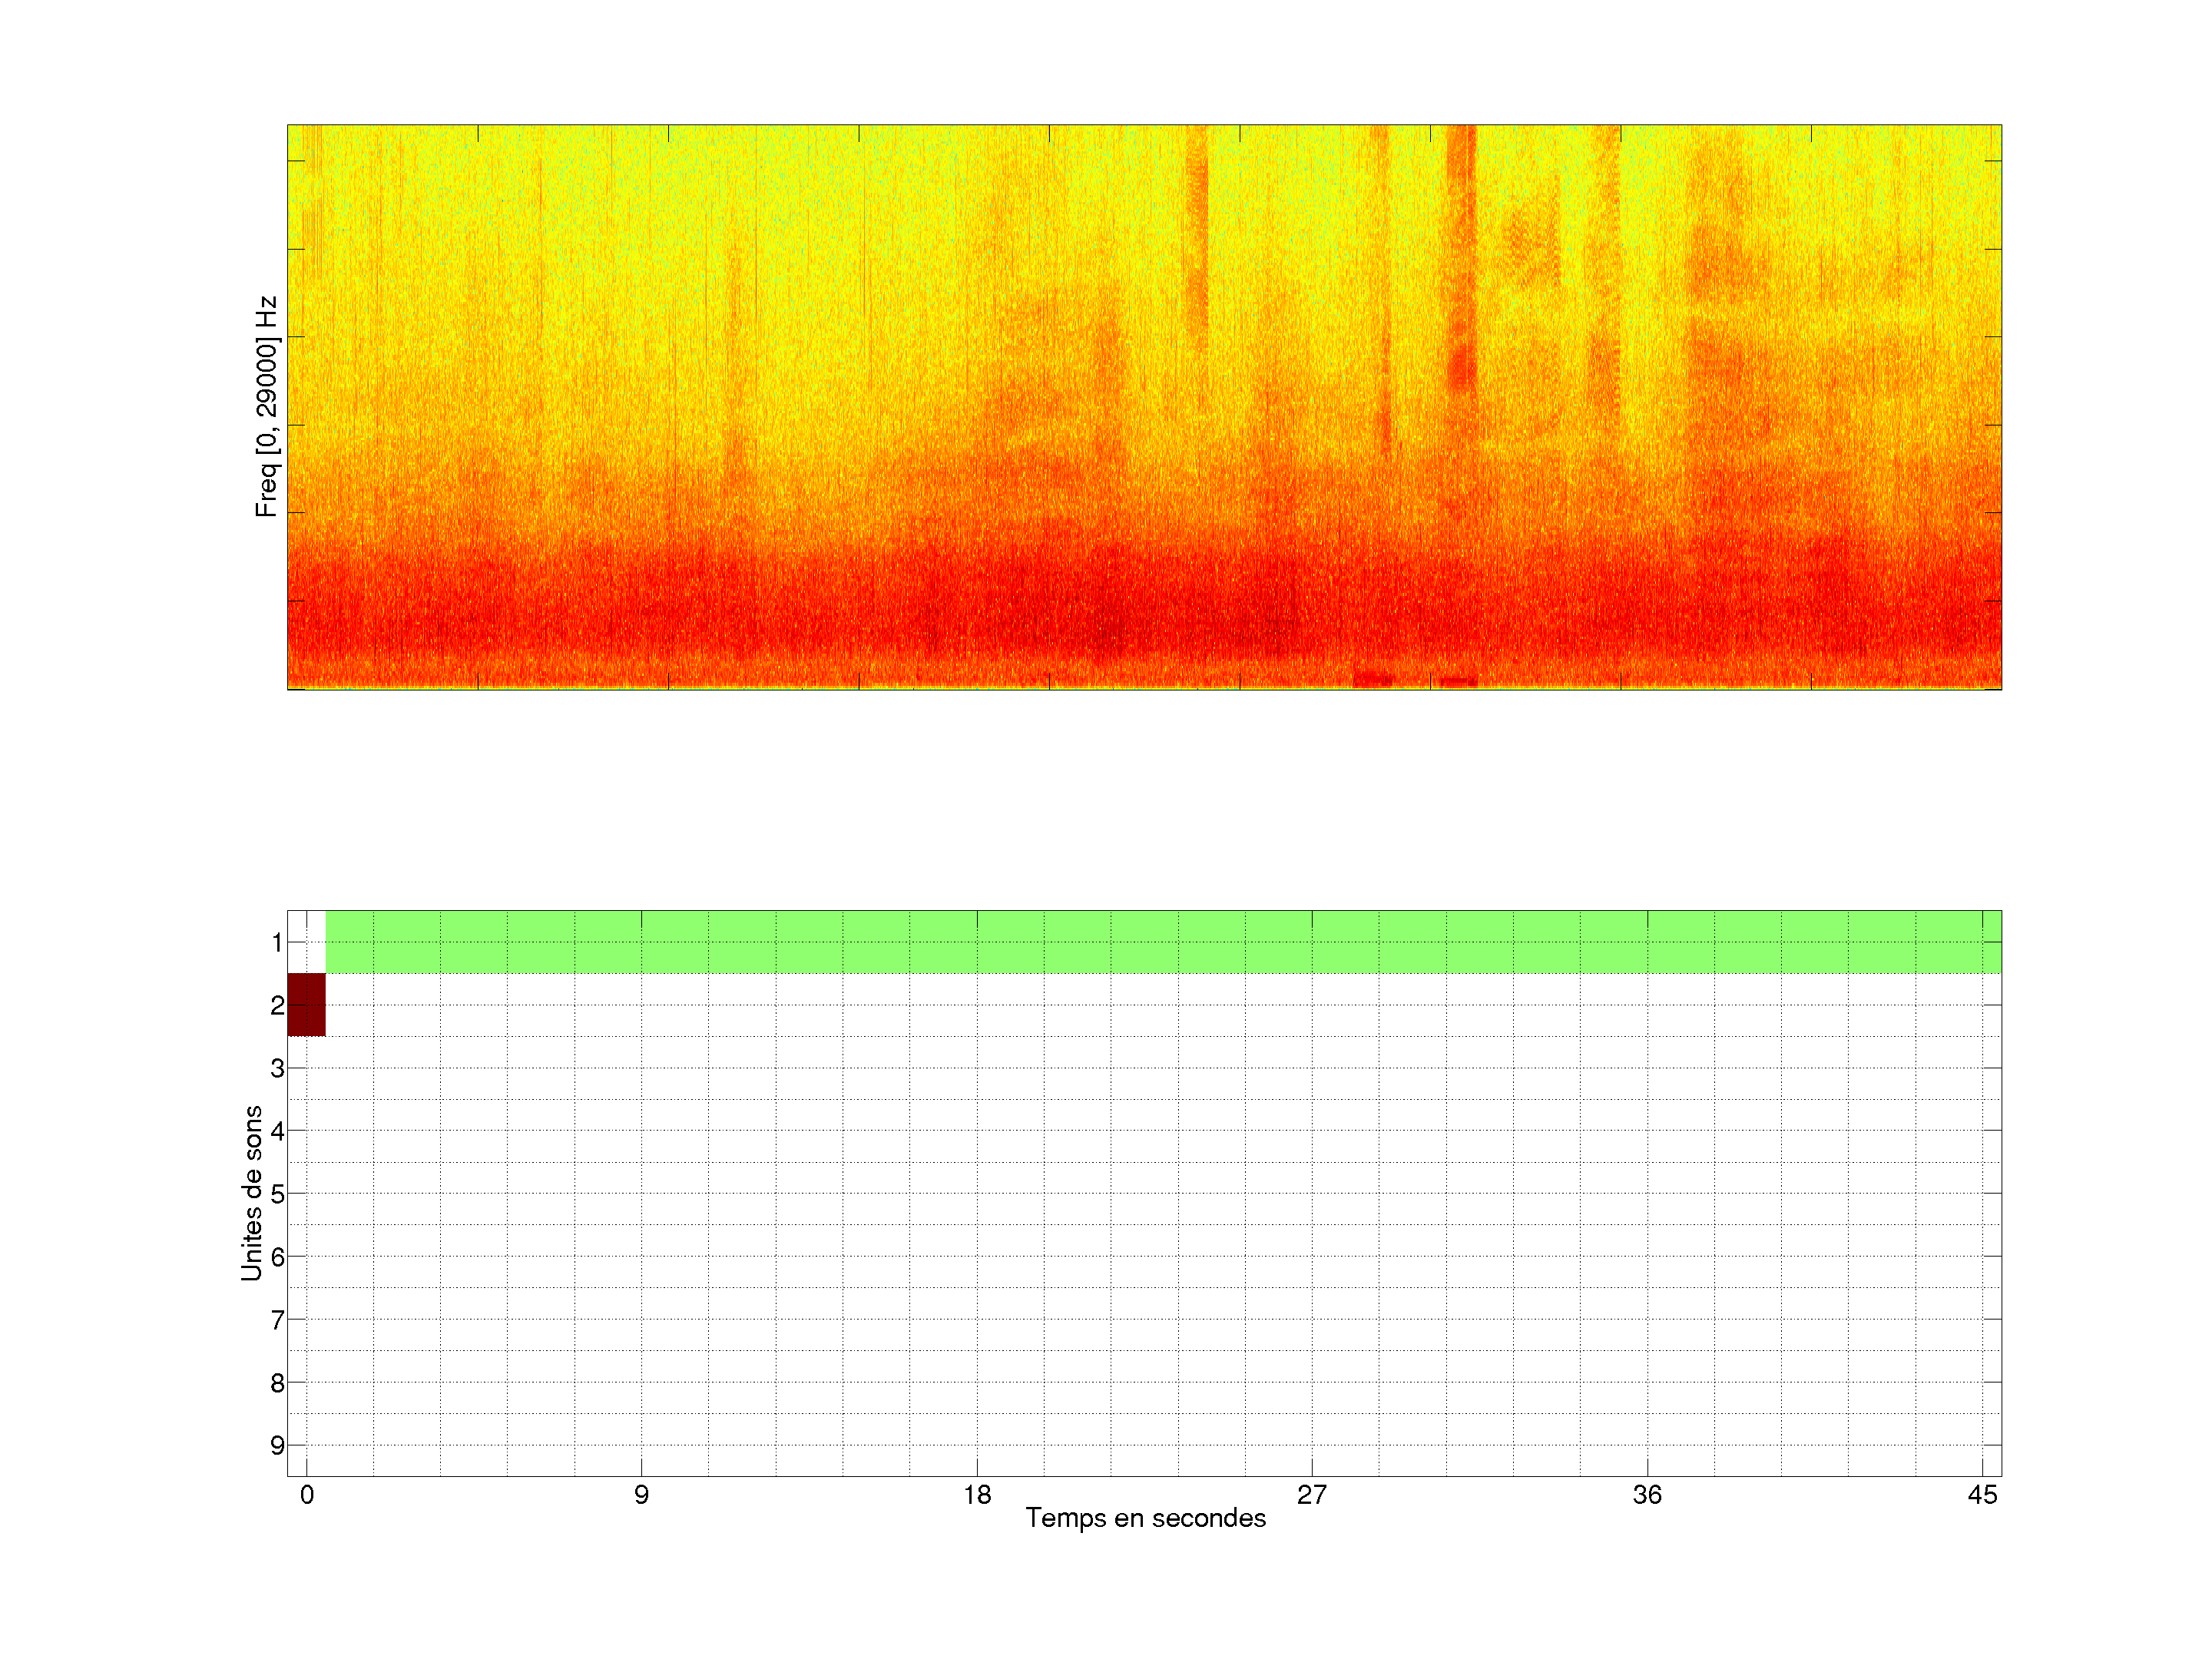Click y-axis tick label 9
Image resolution: width=2212 pixels, height=1659 pixels.
pyautogui.click(x=277, y=1445)
